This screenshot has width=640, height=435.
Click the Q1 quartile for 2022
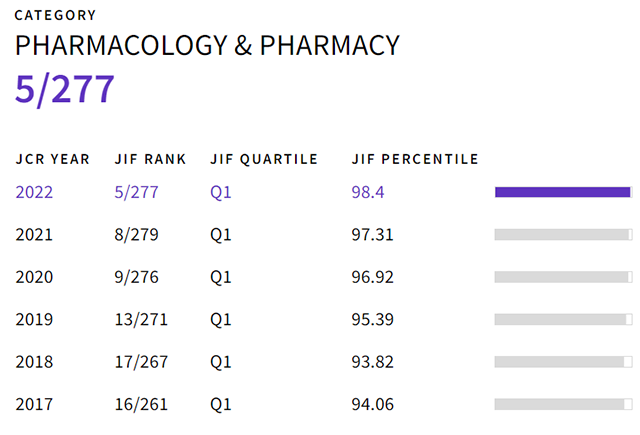pos(220,192)
